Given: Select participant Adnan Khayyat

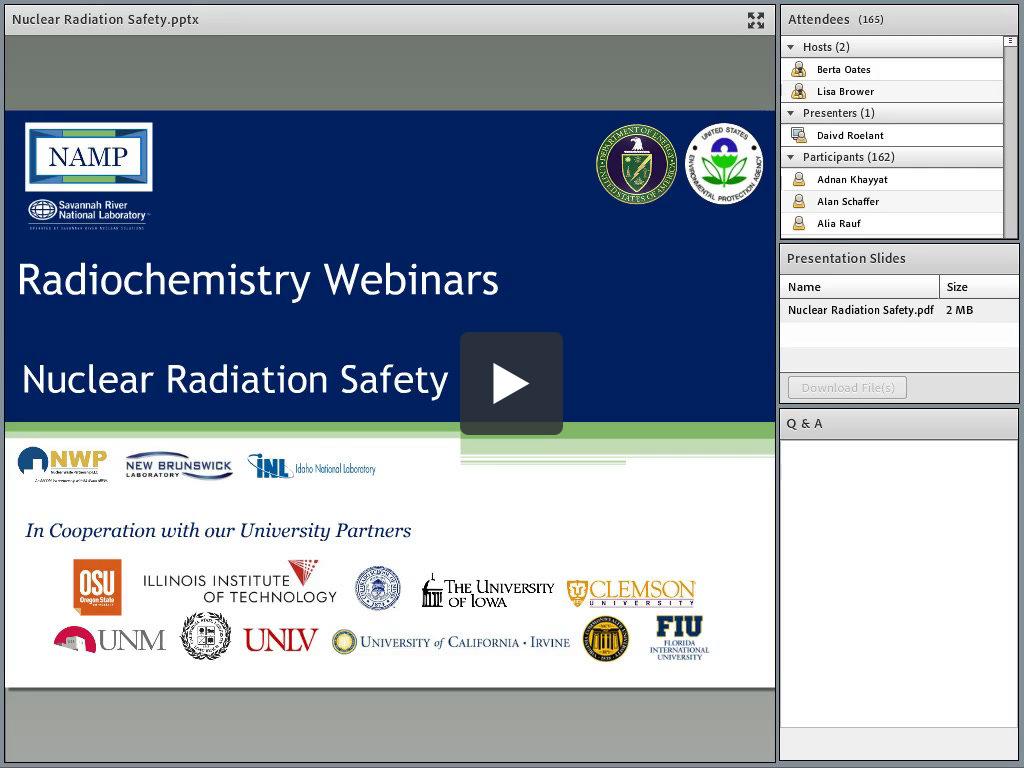Looking at the screenshot, I should click(x=892, y=179).
